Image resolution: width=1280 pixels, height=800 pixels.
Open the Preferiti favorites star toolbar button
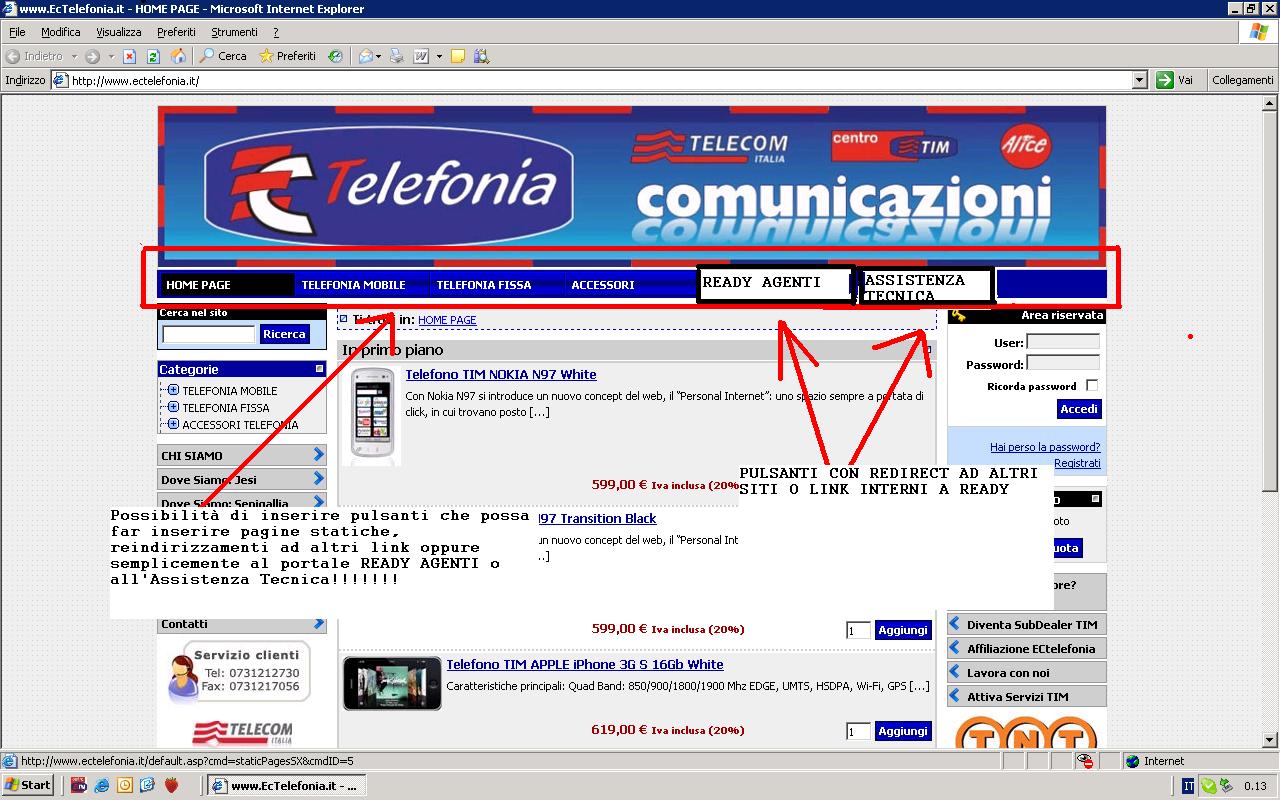(x=287, y=56)
